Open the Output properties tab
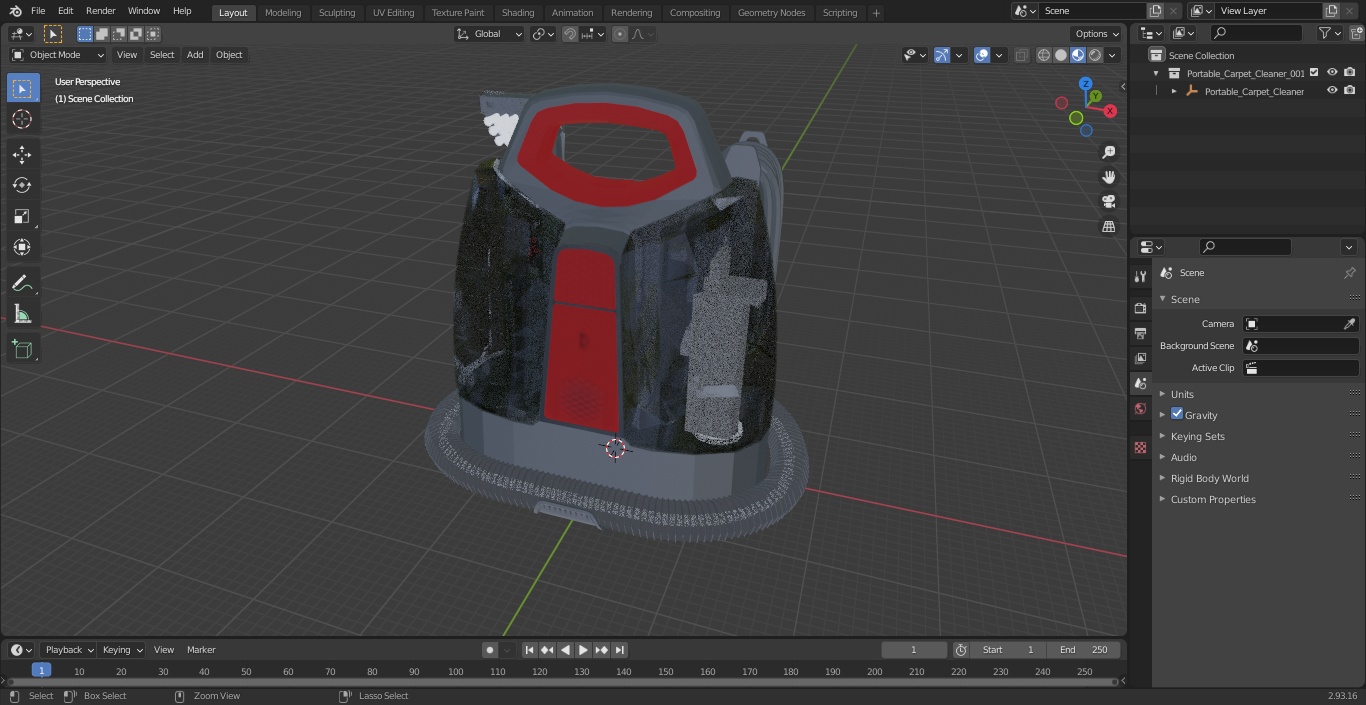 1140,333
